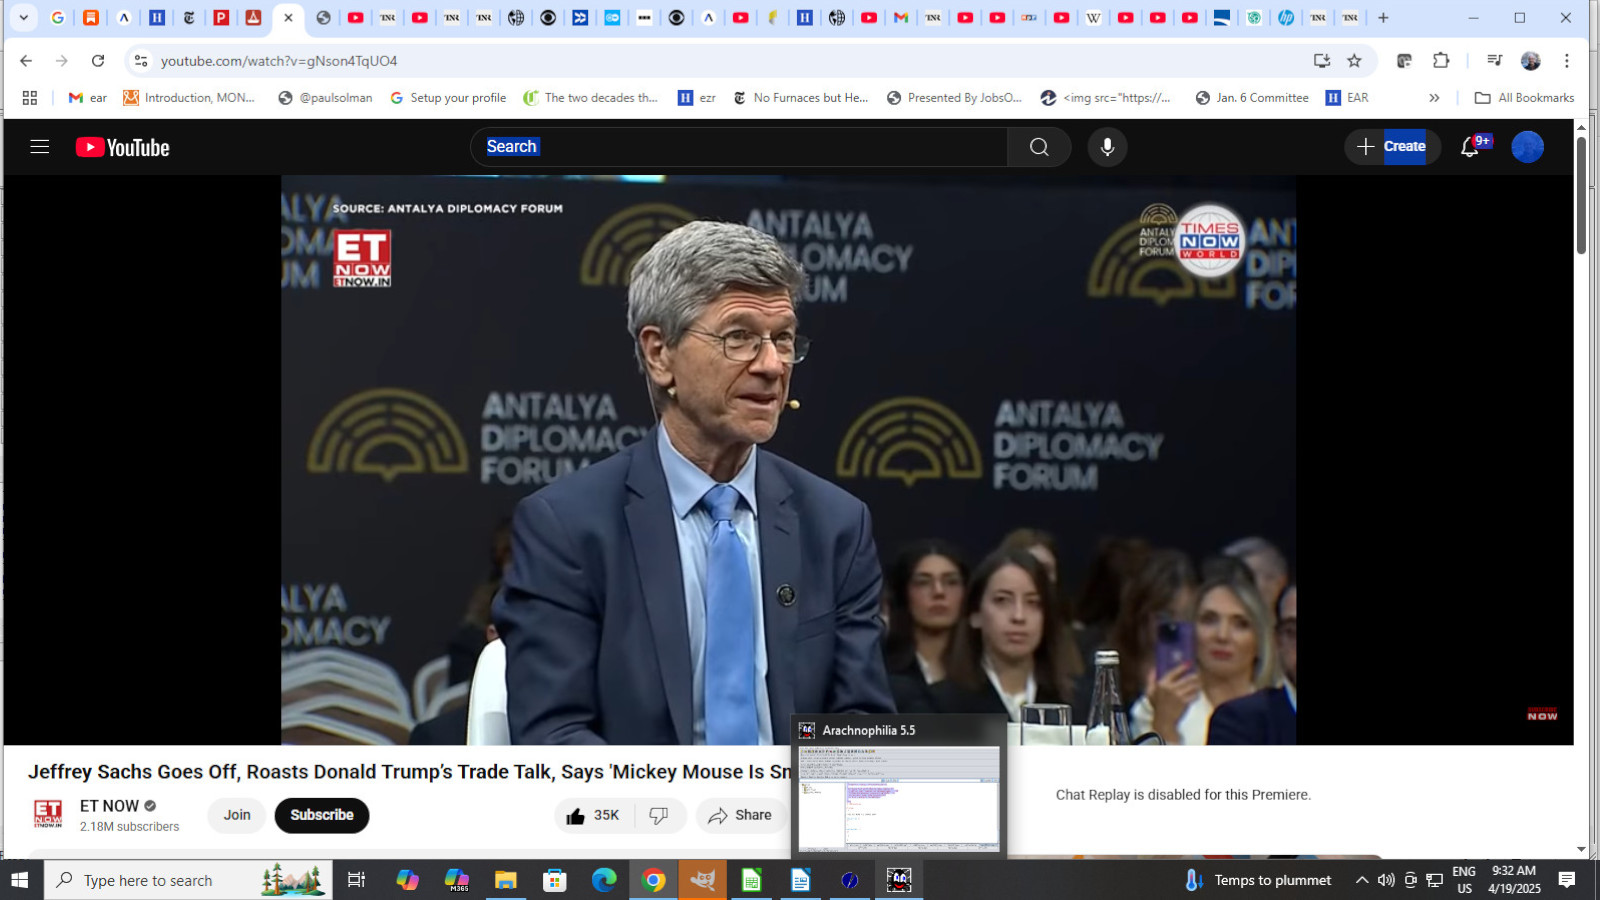Subscribe to ET NOW channel
1600x900 pixels.
(x=321, y=815)
